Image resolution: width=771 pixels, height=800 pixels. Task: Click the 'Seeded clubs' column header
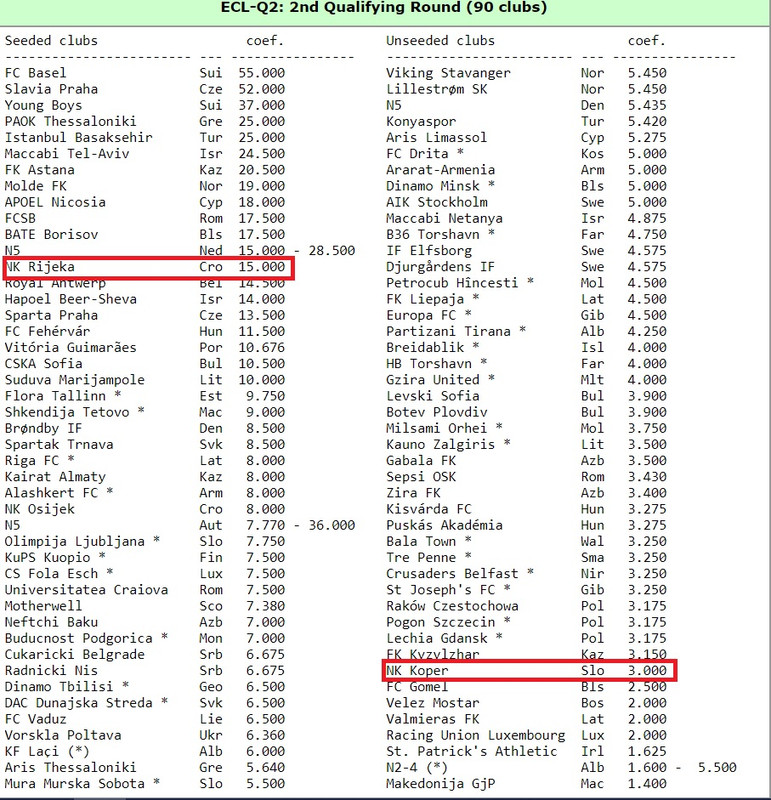coord(51,40)
